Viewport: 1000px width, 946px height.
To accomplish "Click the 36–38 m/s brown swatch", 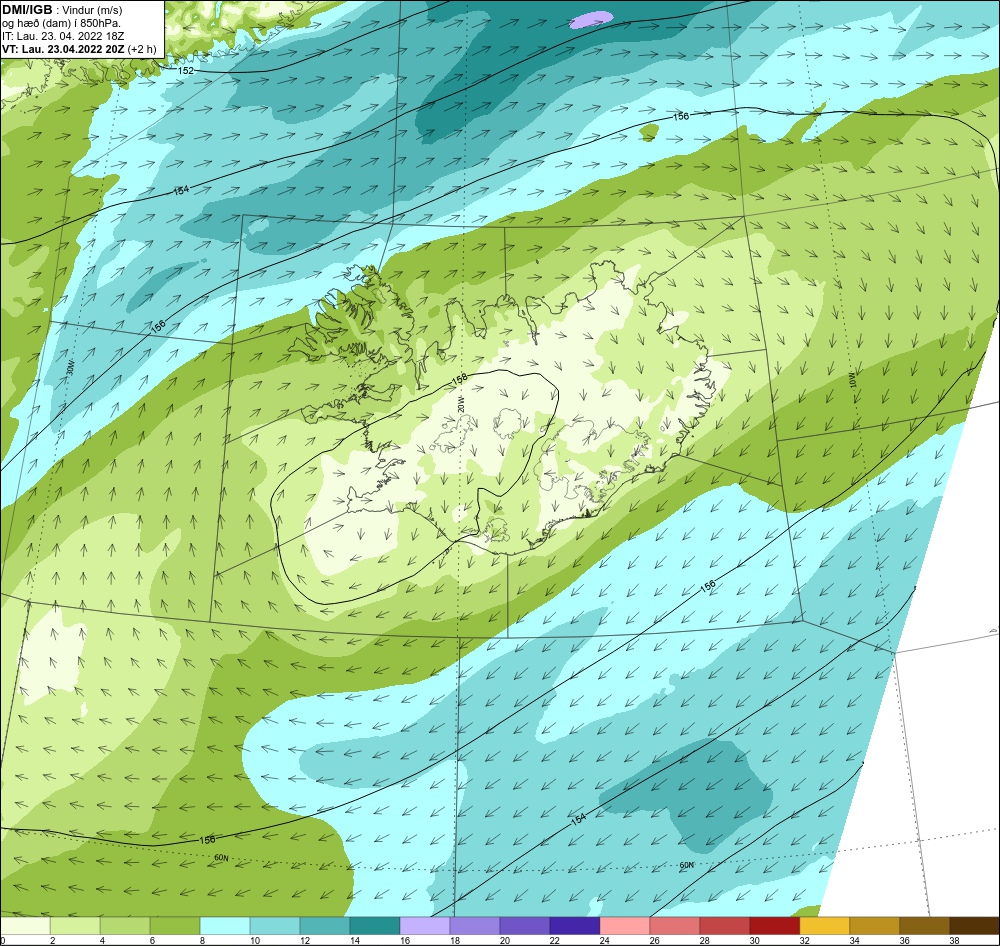I will pyautogui.click(x=924, y=926).
